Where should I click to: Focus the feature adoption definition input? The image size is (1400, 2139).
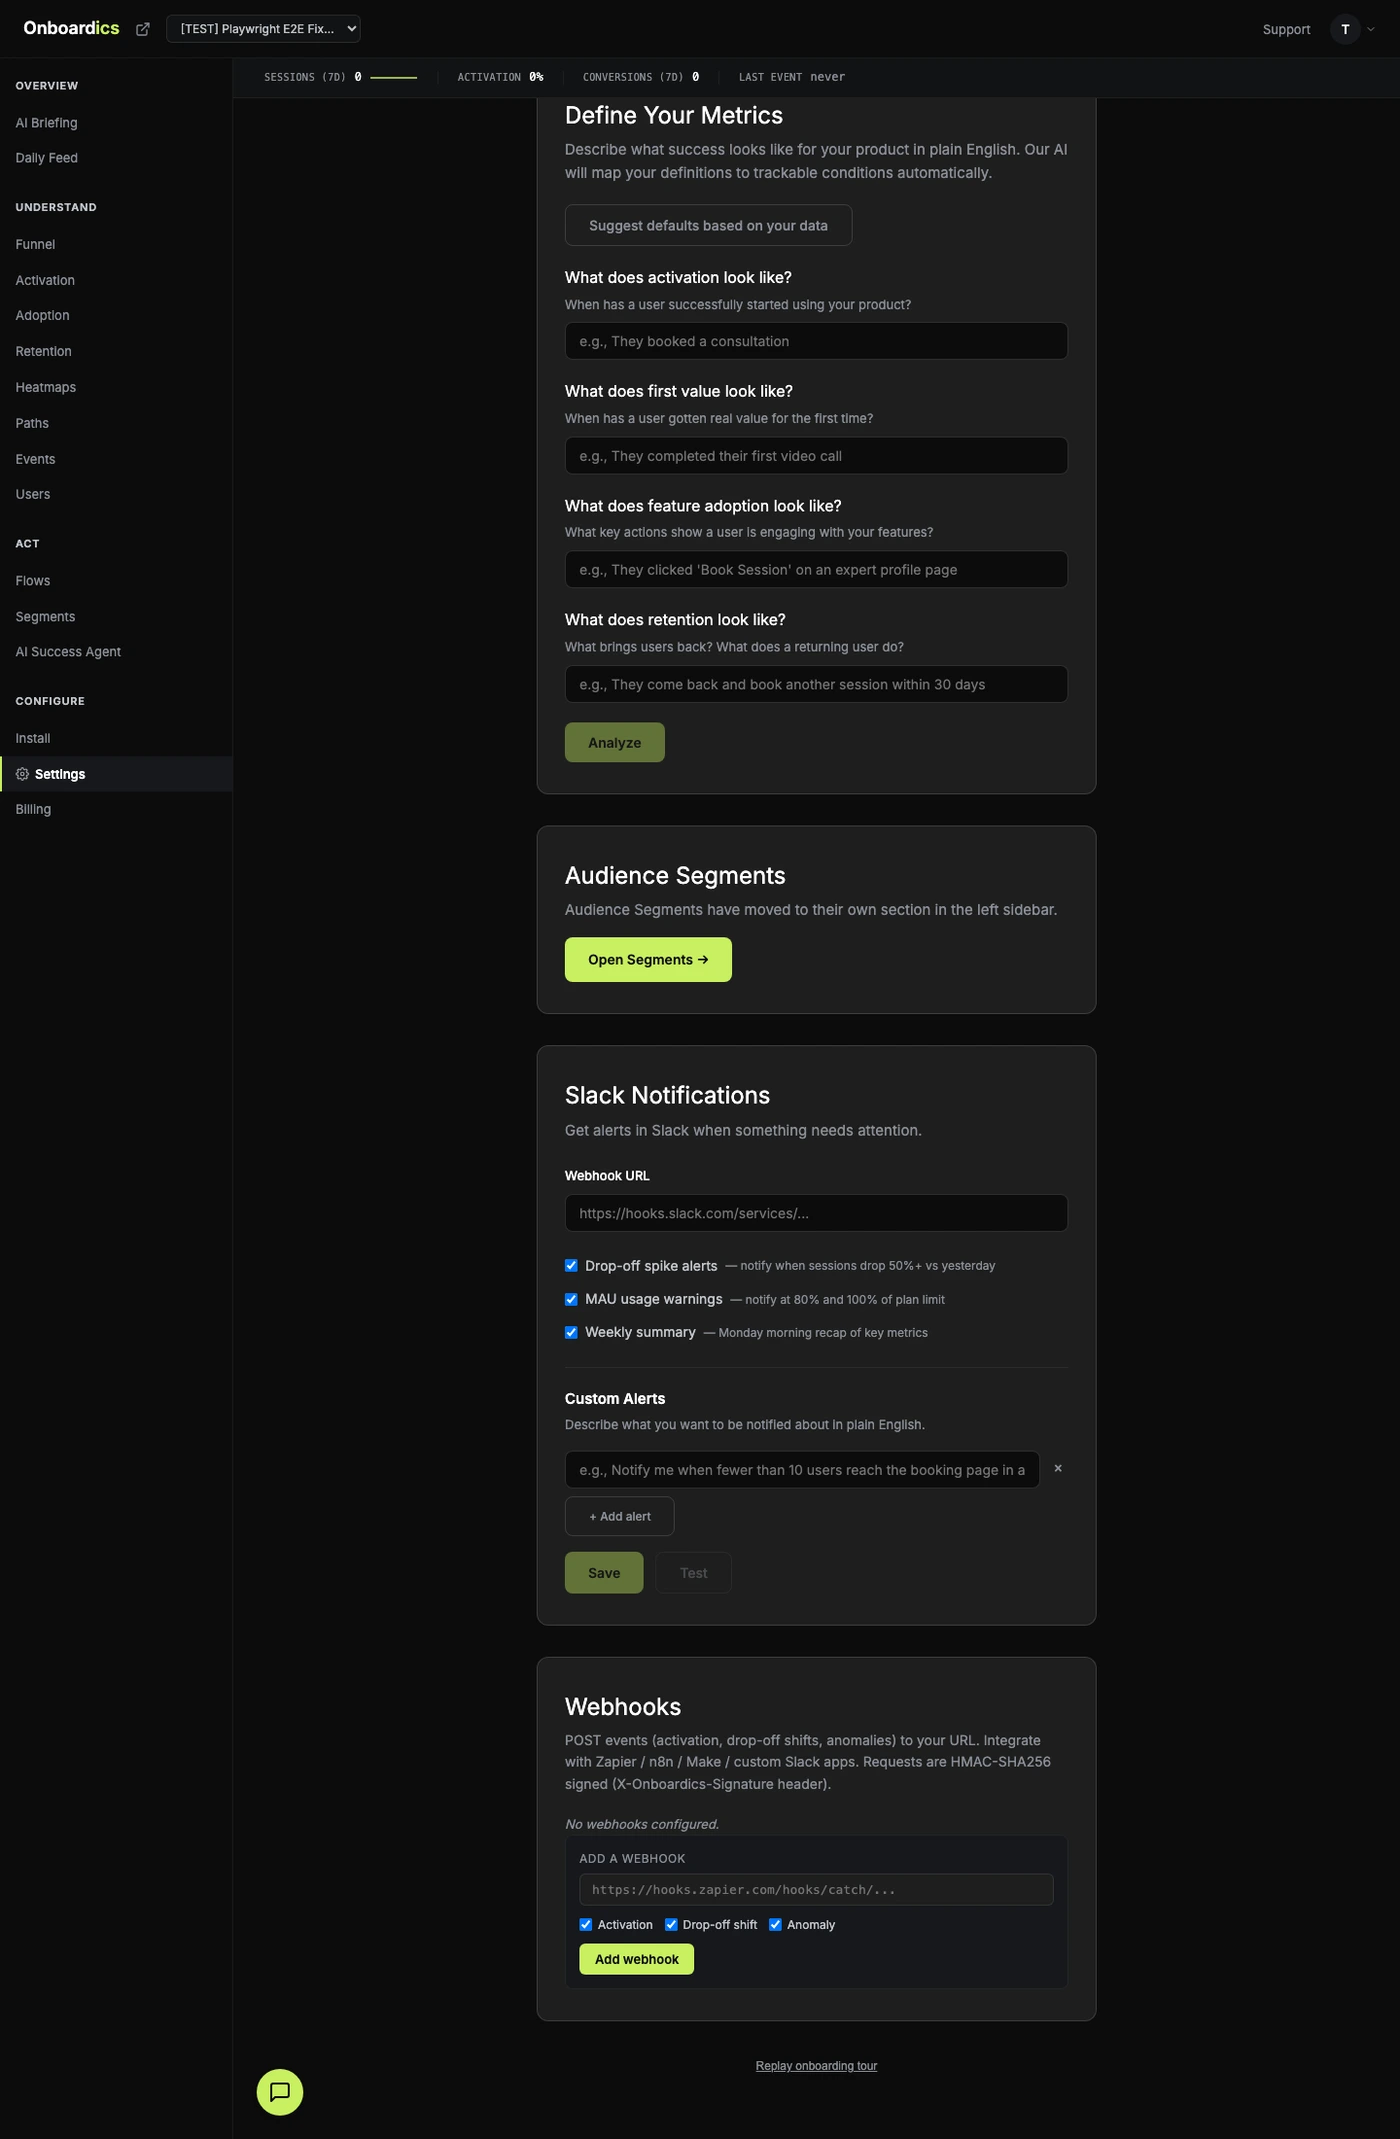[816, 569]
